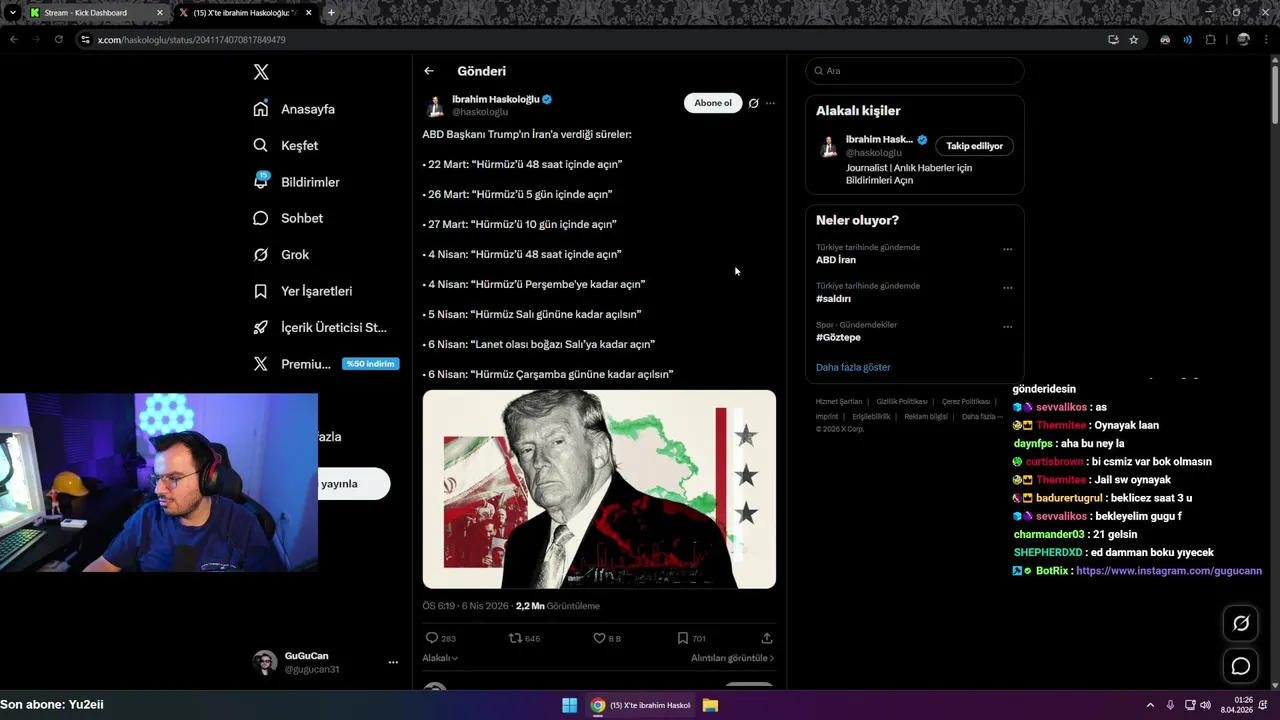
Task: Open the #saldırı trending topic
Action: coord(833,299)
